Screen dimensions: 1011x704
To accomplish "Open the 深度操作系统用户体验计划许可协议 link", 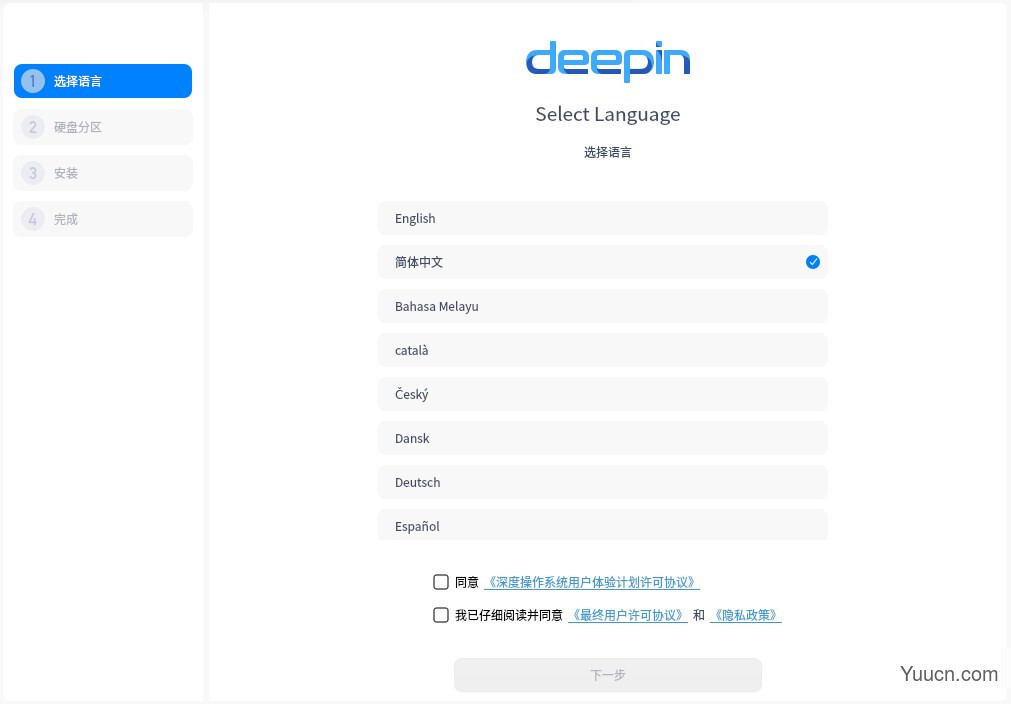I will click(591, 582).
